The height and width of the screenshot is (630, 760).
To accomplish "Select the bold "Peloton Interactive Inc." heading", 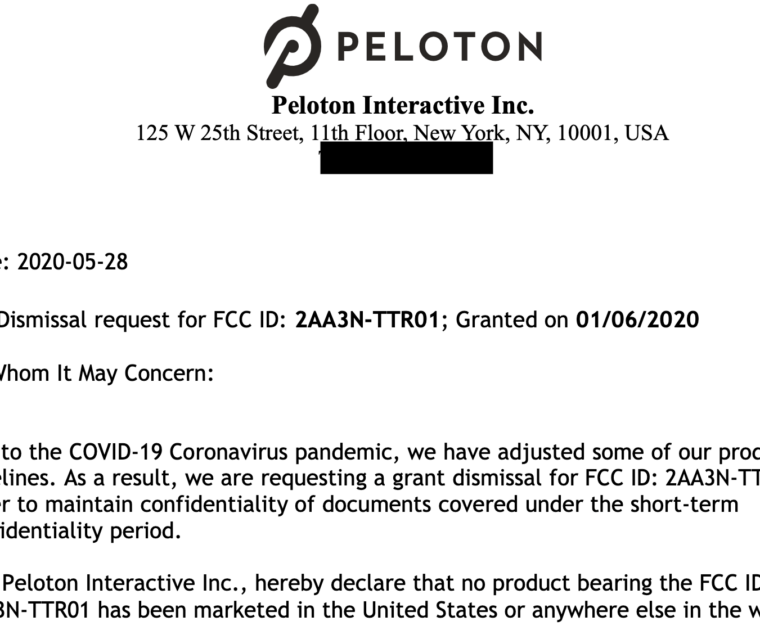I will (x=402, y=105).
